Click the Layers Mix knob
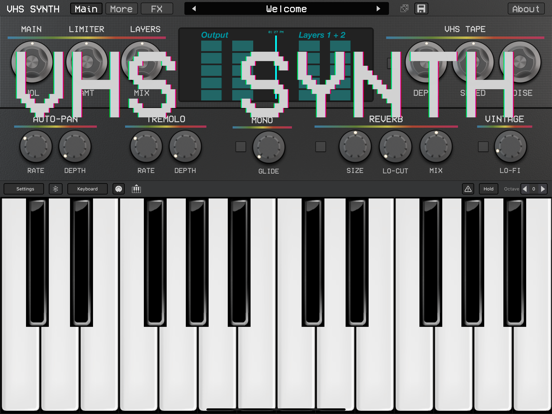Image resolution: width=552 pixels, height=414 pixels. click(x=142, y=62)
